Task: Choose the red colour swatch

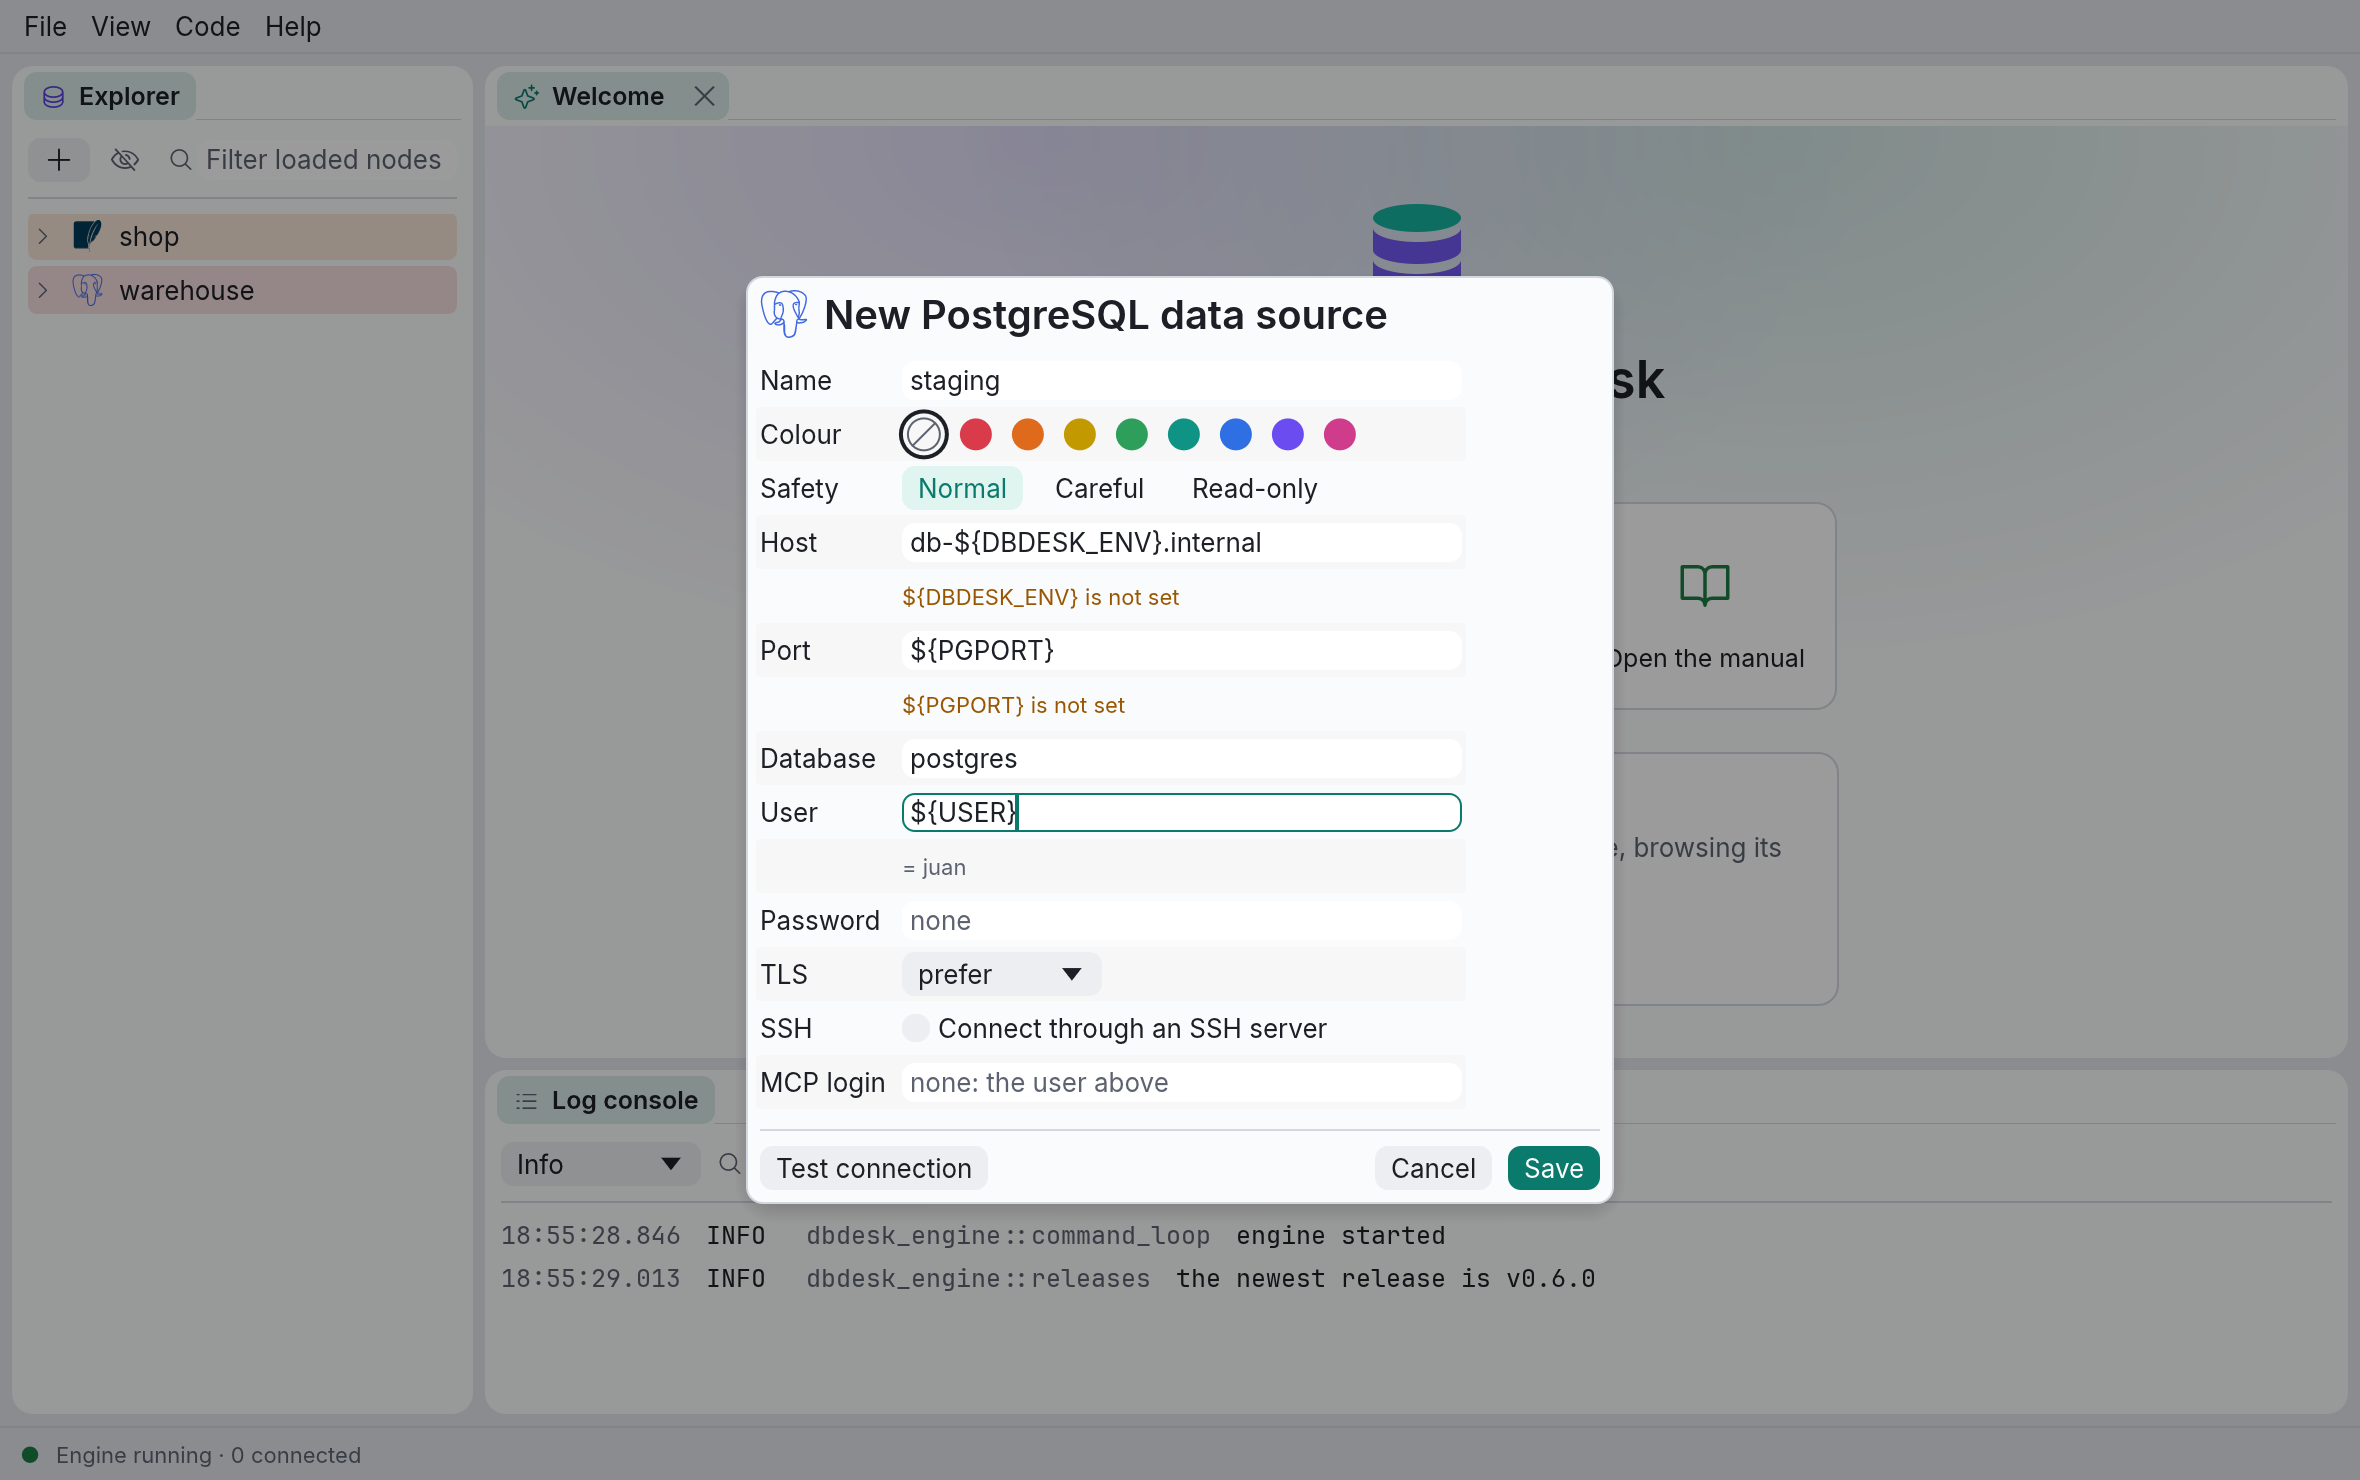Action: 976,434
